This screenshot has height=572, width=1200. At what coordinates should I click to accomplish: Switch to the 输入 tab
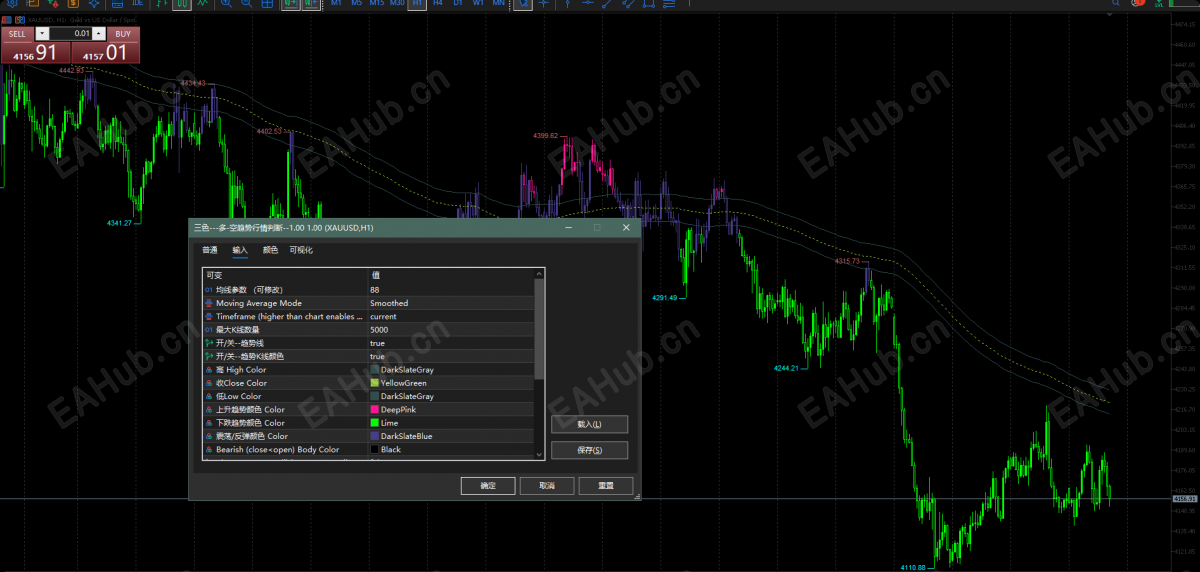[x=240, y=250]
